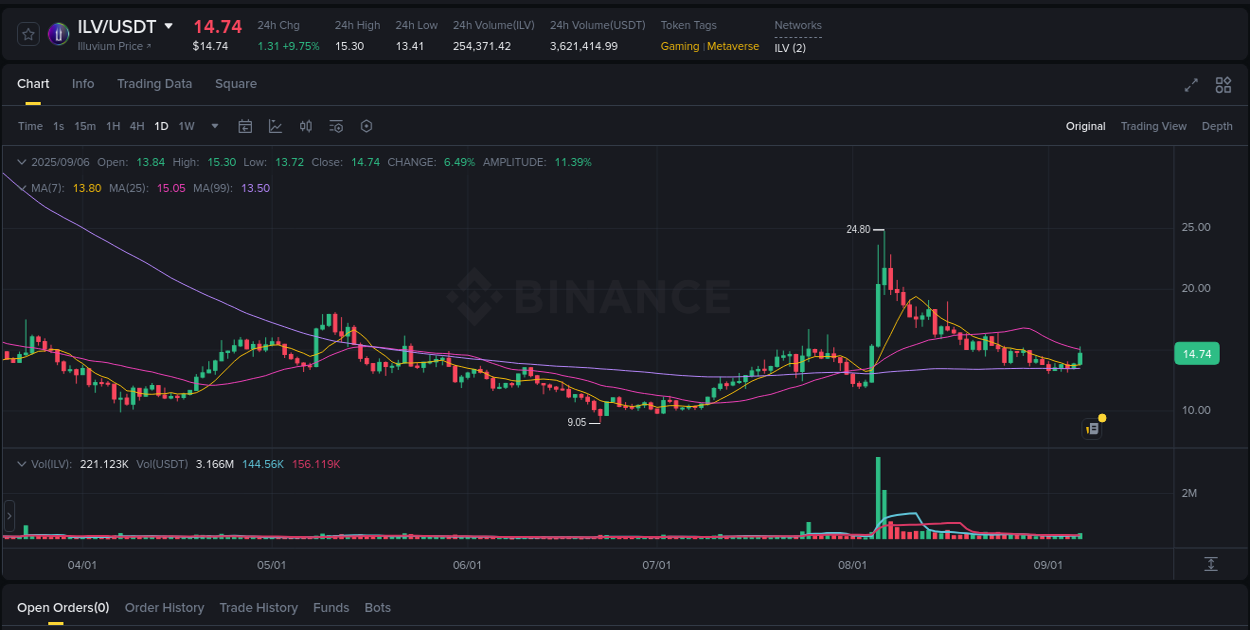
Task: Open the Order History tab
Action: tap(164, 607)
